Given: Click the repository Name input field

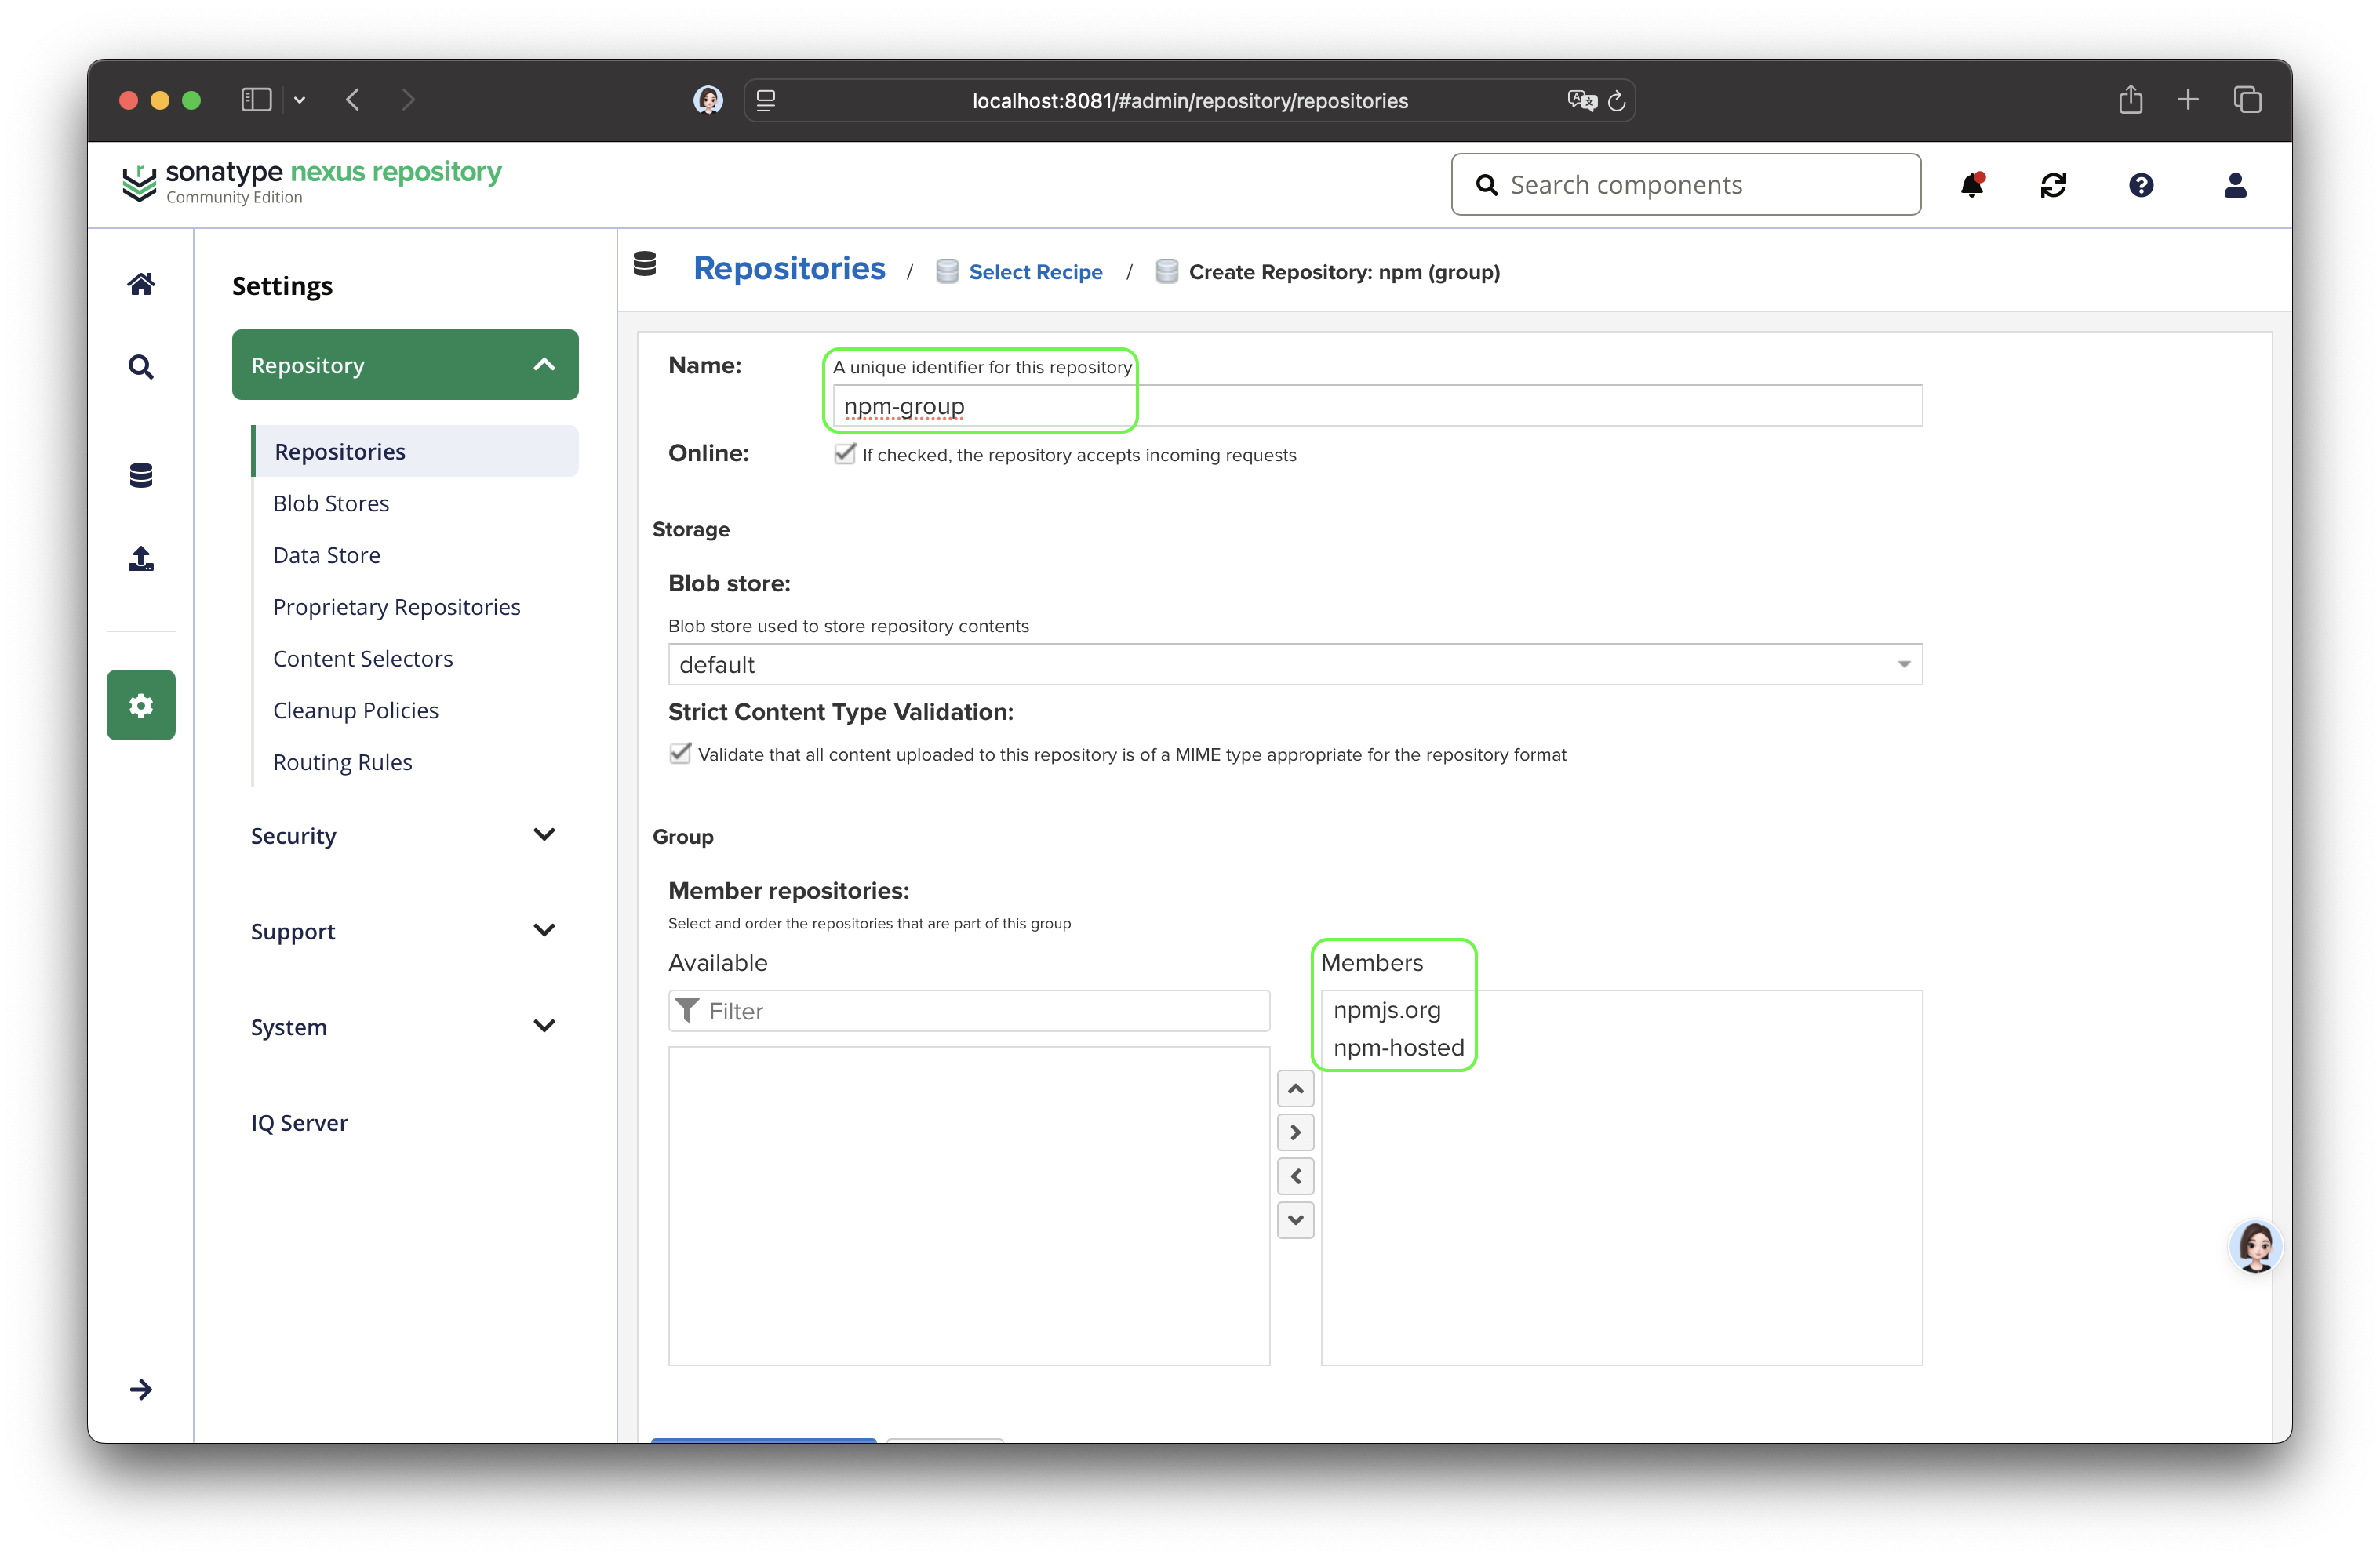Looking at the screenshot, I should tap(1377, 406).
